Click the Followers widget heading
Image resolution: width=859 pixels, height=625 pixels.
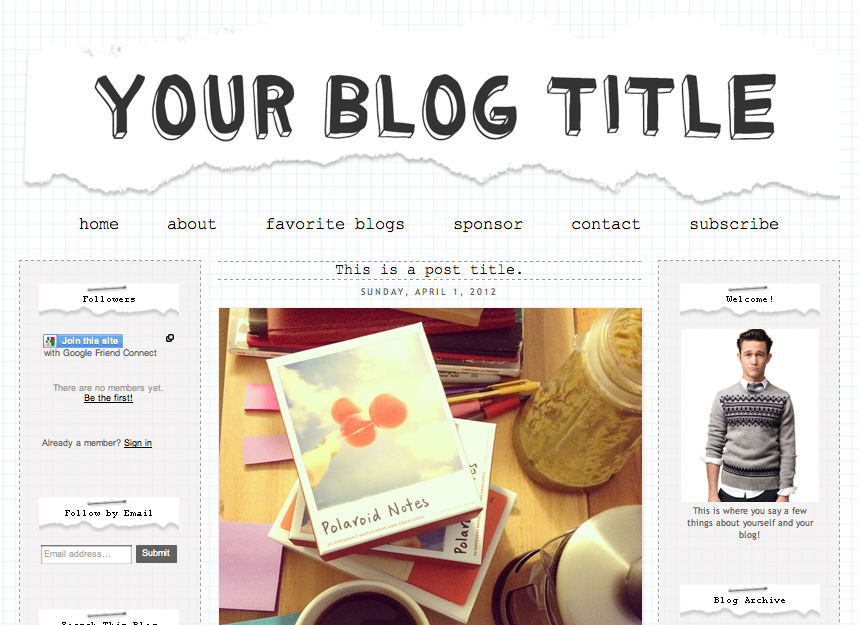[x=109, y=299]
